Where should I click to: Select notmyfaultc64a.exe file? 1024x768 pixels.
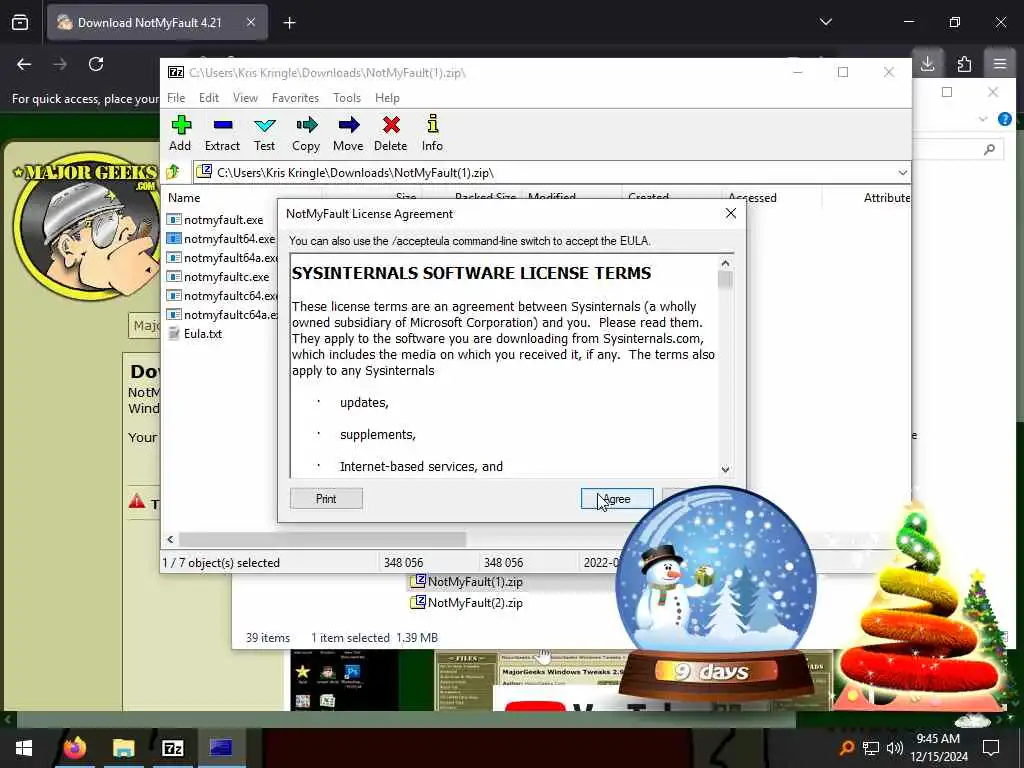click(x=222, y=315)
